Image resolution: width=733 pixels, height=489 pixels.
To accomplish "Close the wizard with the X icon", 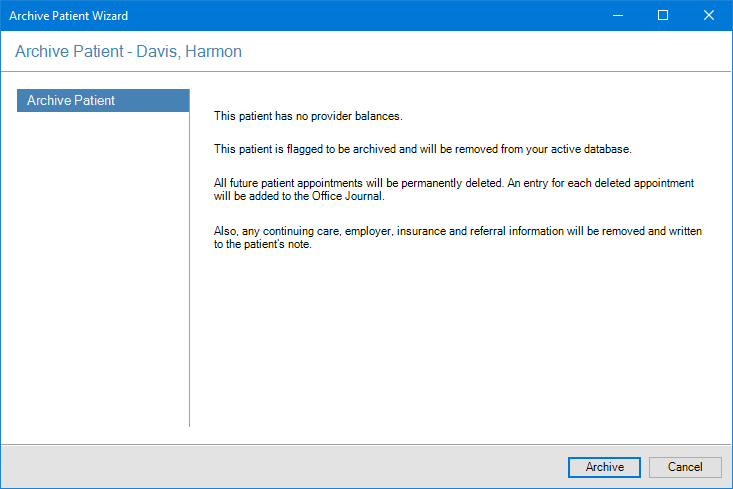I will [708, 16].
